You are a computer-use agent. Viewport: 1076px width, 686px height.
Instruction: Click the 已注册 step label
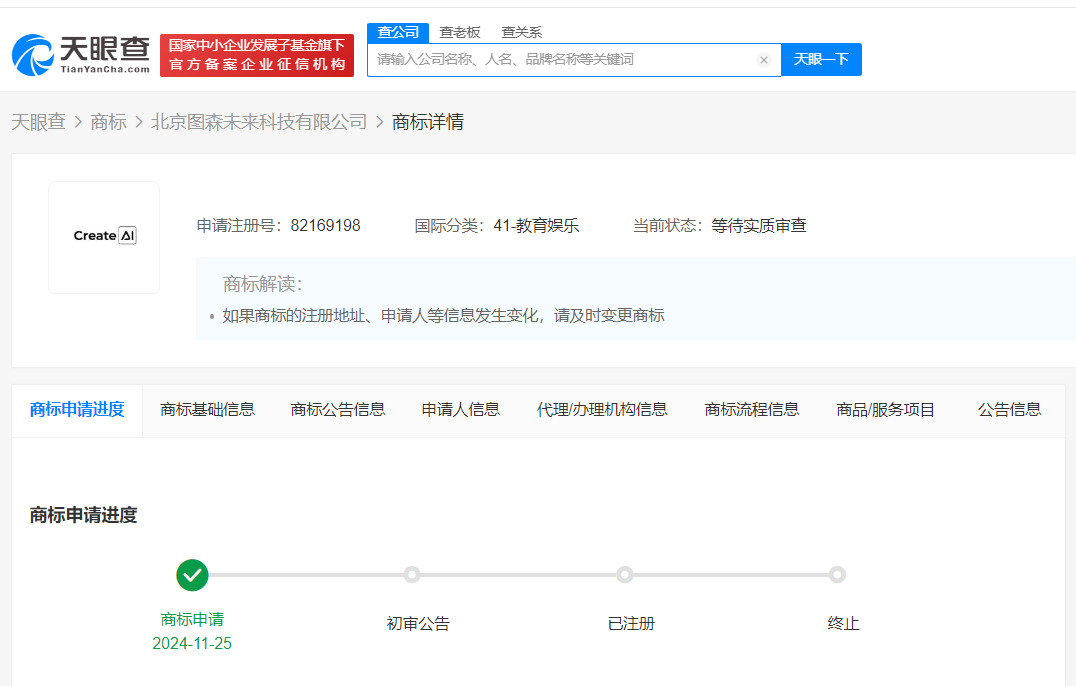[x=631, y=624]
